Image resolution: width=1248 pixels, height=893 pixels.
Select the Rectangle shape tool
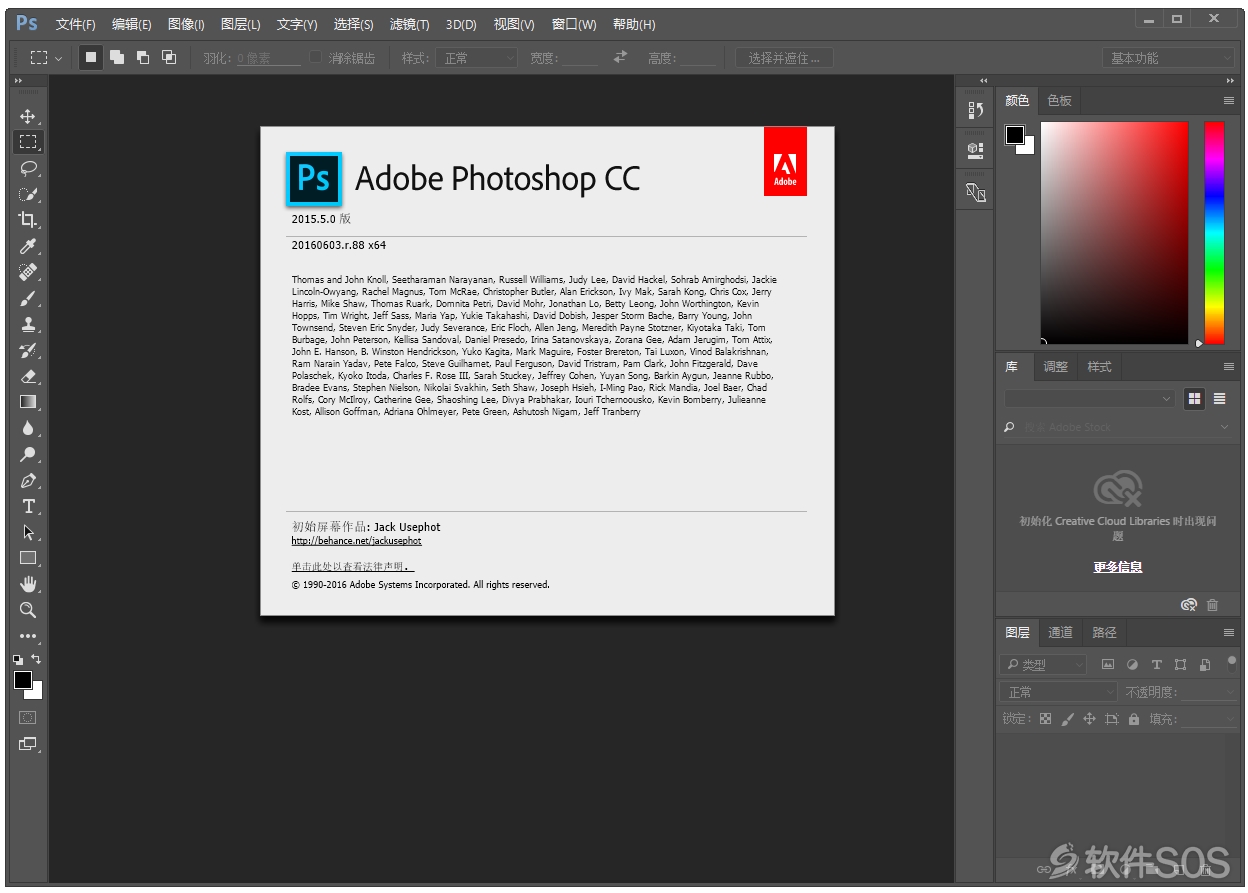point(28,558)
